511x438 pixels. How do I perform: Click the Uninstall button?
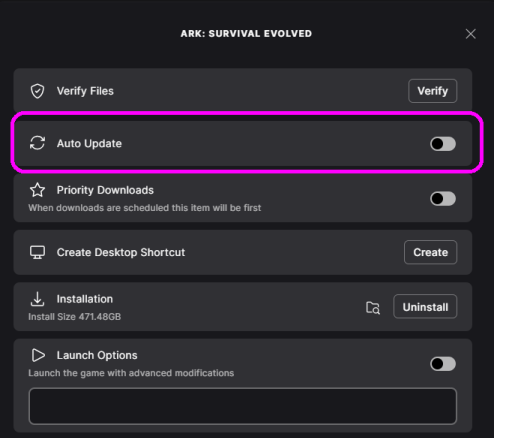425,307
